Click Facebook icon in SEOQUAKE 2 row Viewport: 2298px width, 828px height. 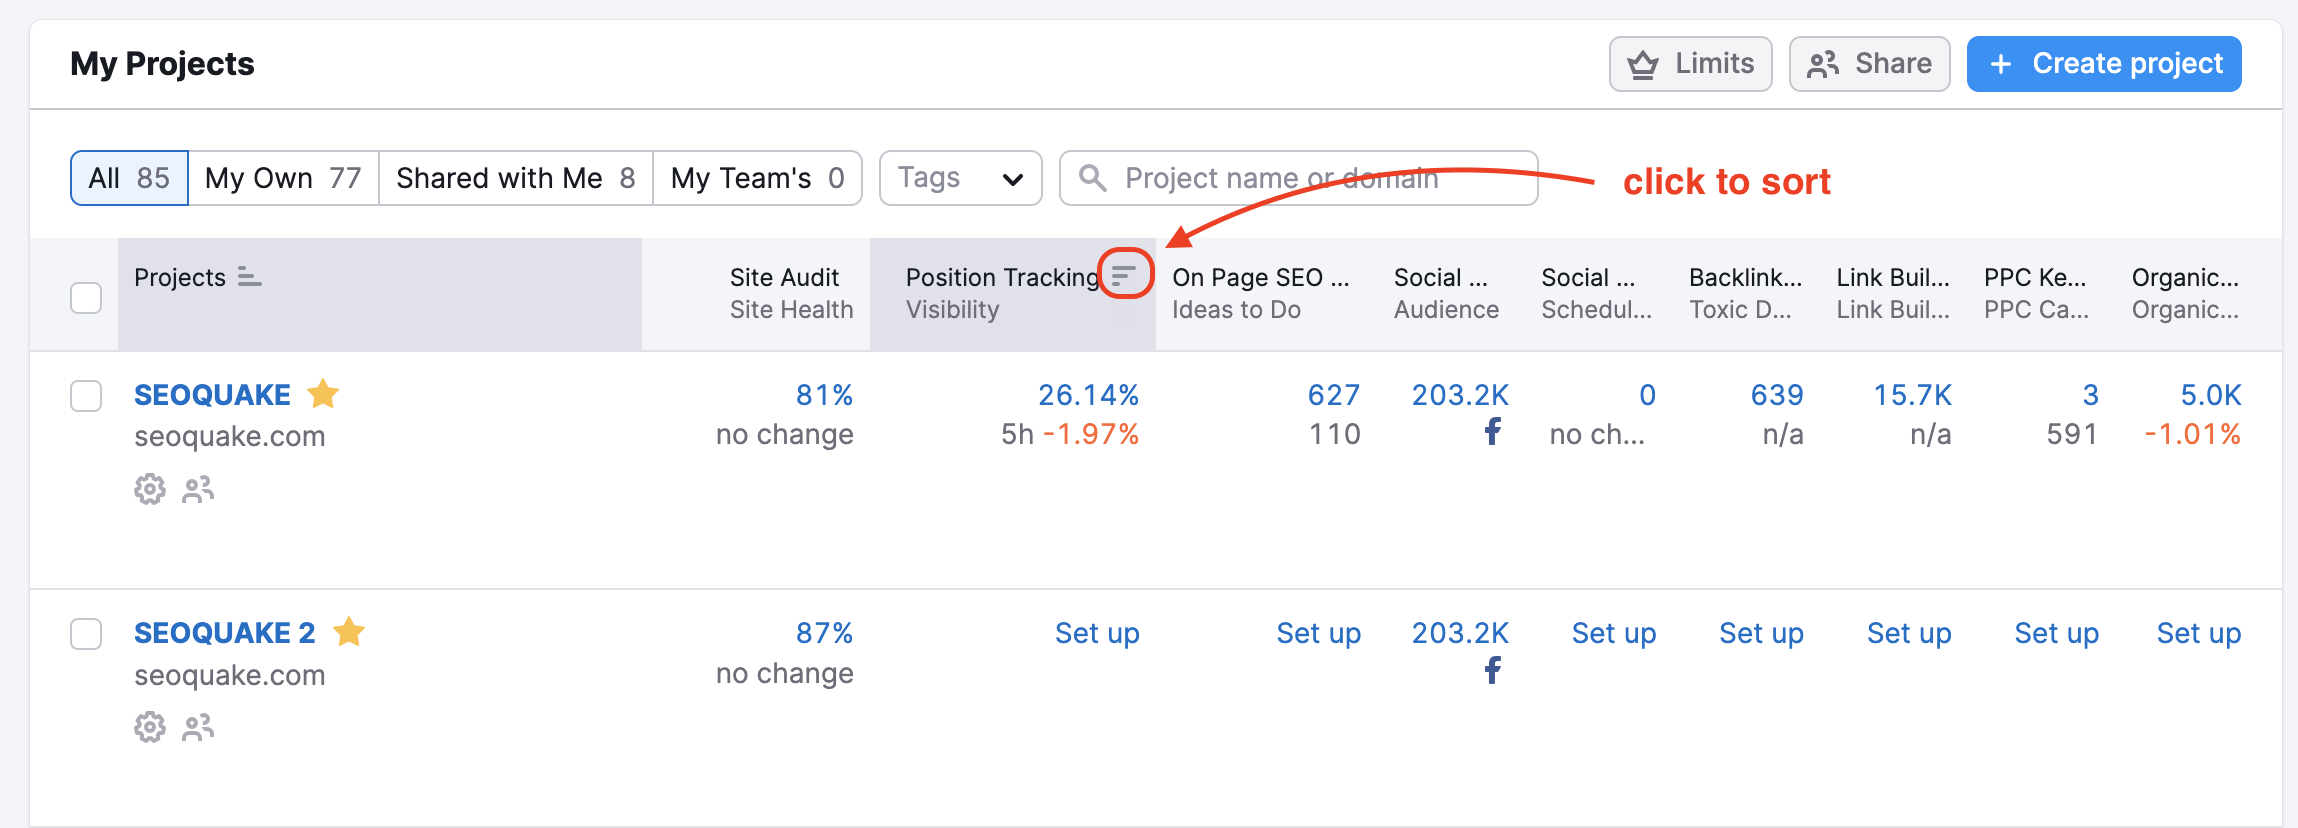1492,670
